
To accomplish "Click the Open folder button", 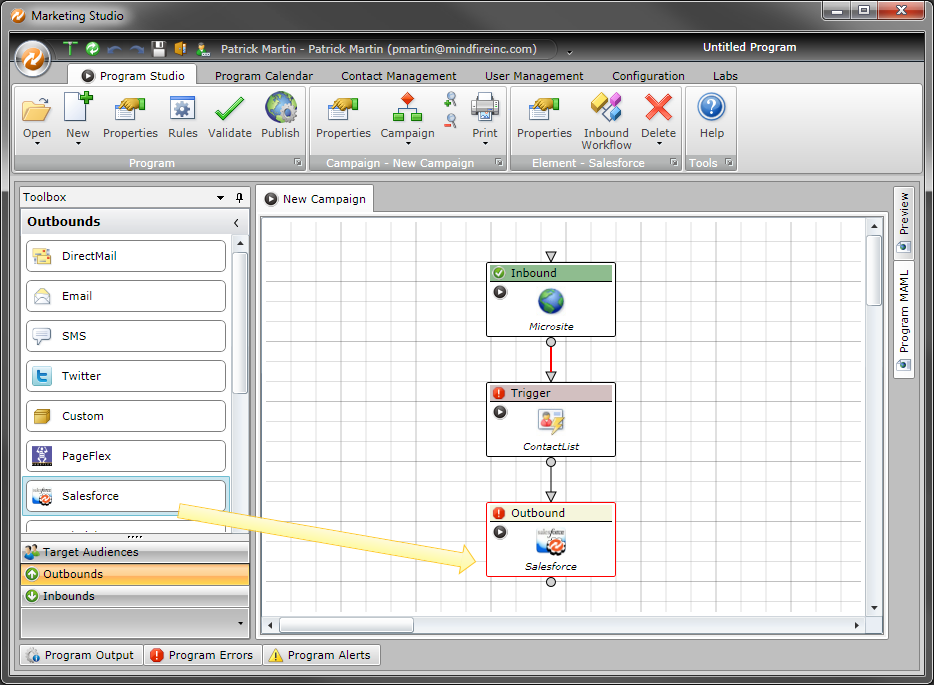I will [x=37, y=116].
